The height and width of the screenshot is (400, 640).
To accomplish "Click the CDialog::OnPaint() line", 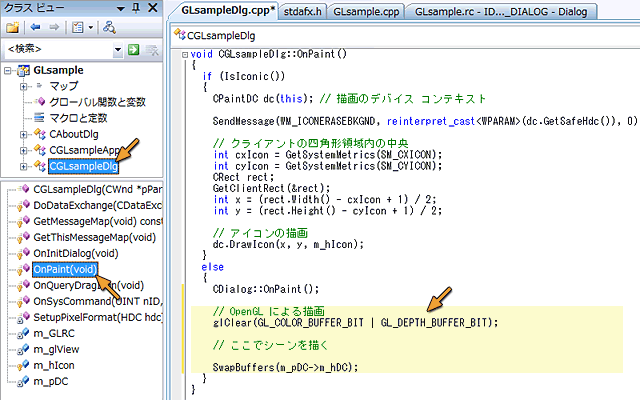I will tap(266, 289).
